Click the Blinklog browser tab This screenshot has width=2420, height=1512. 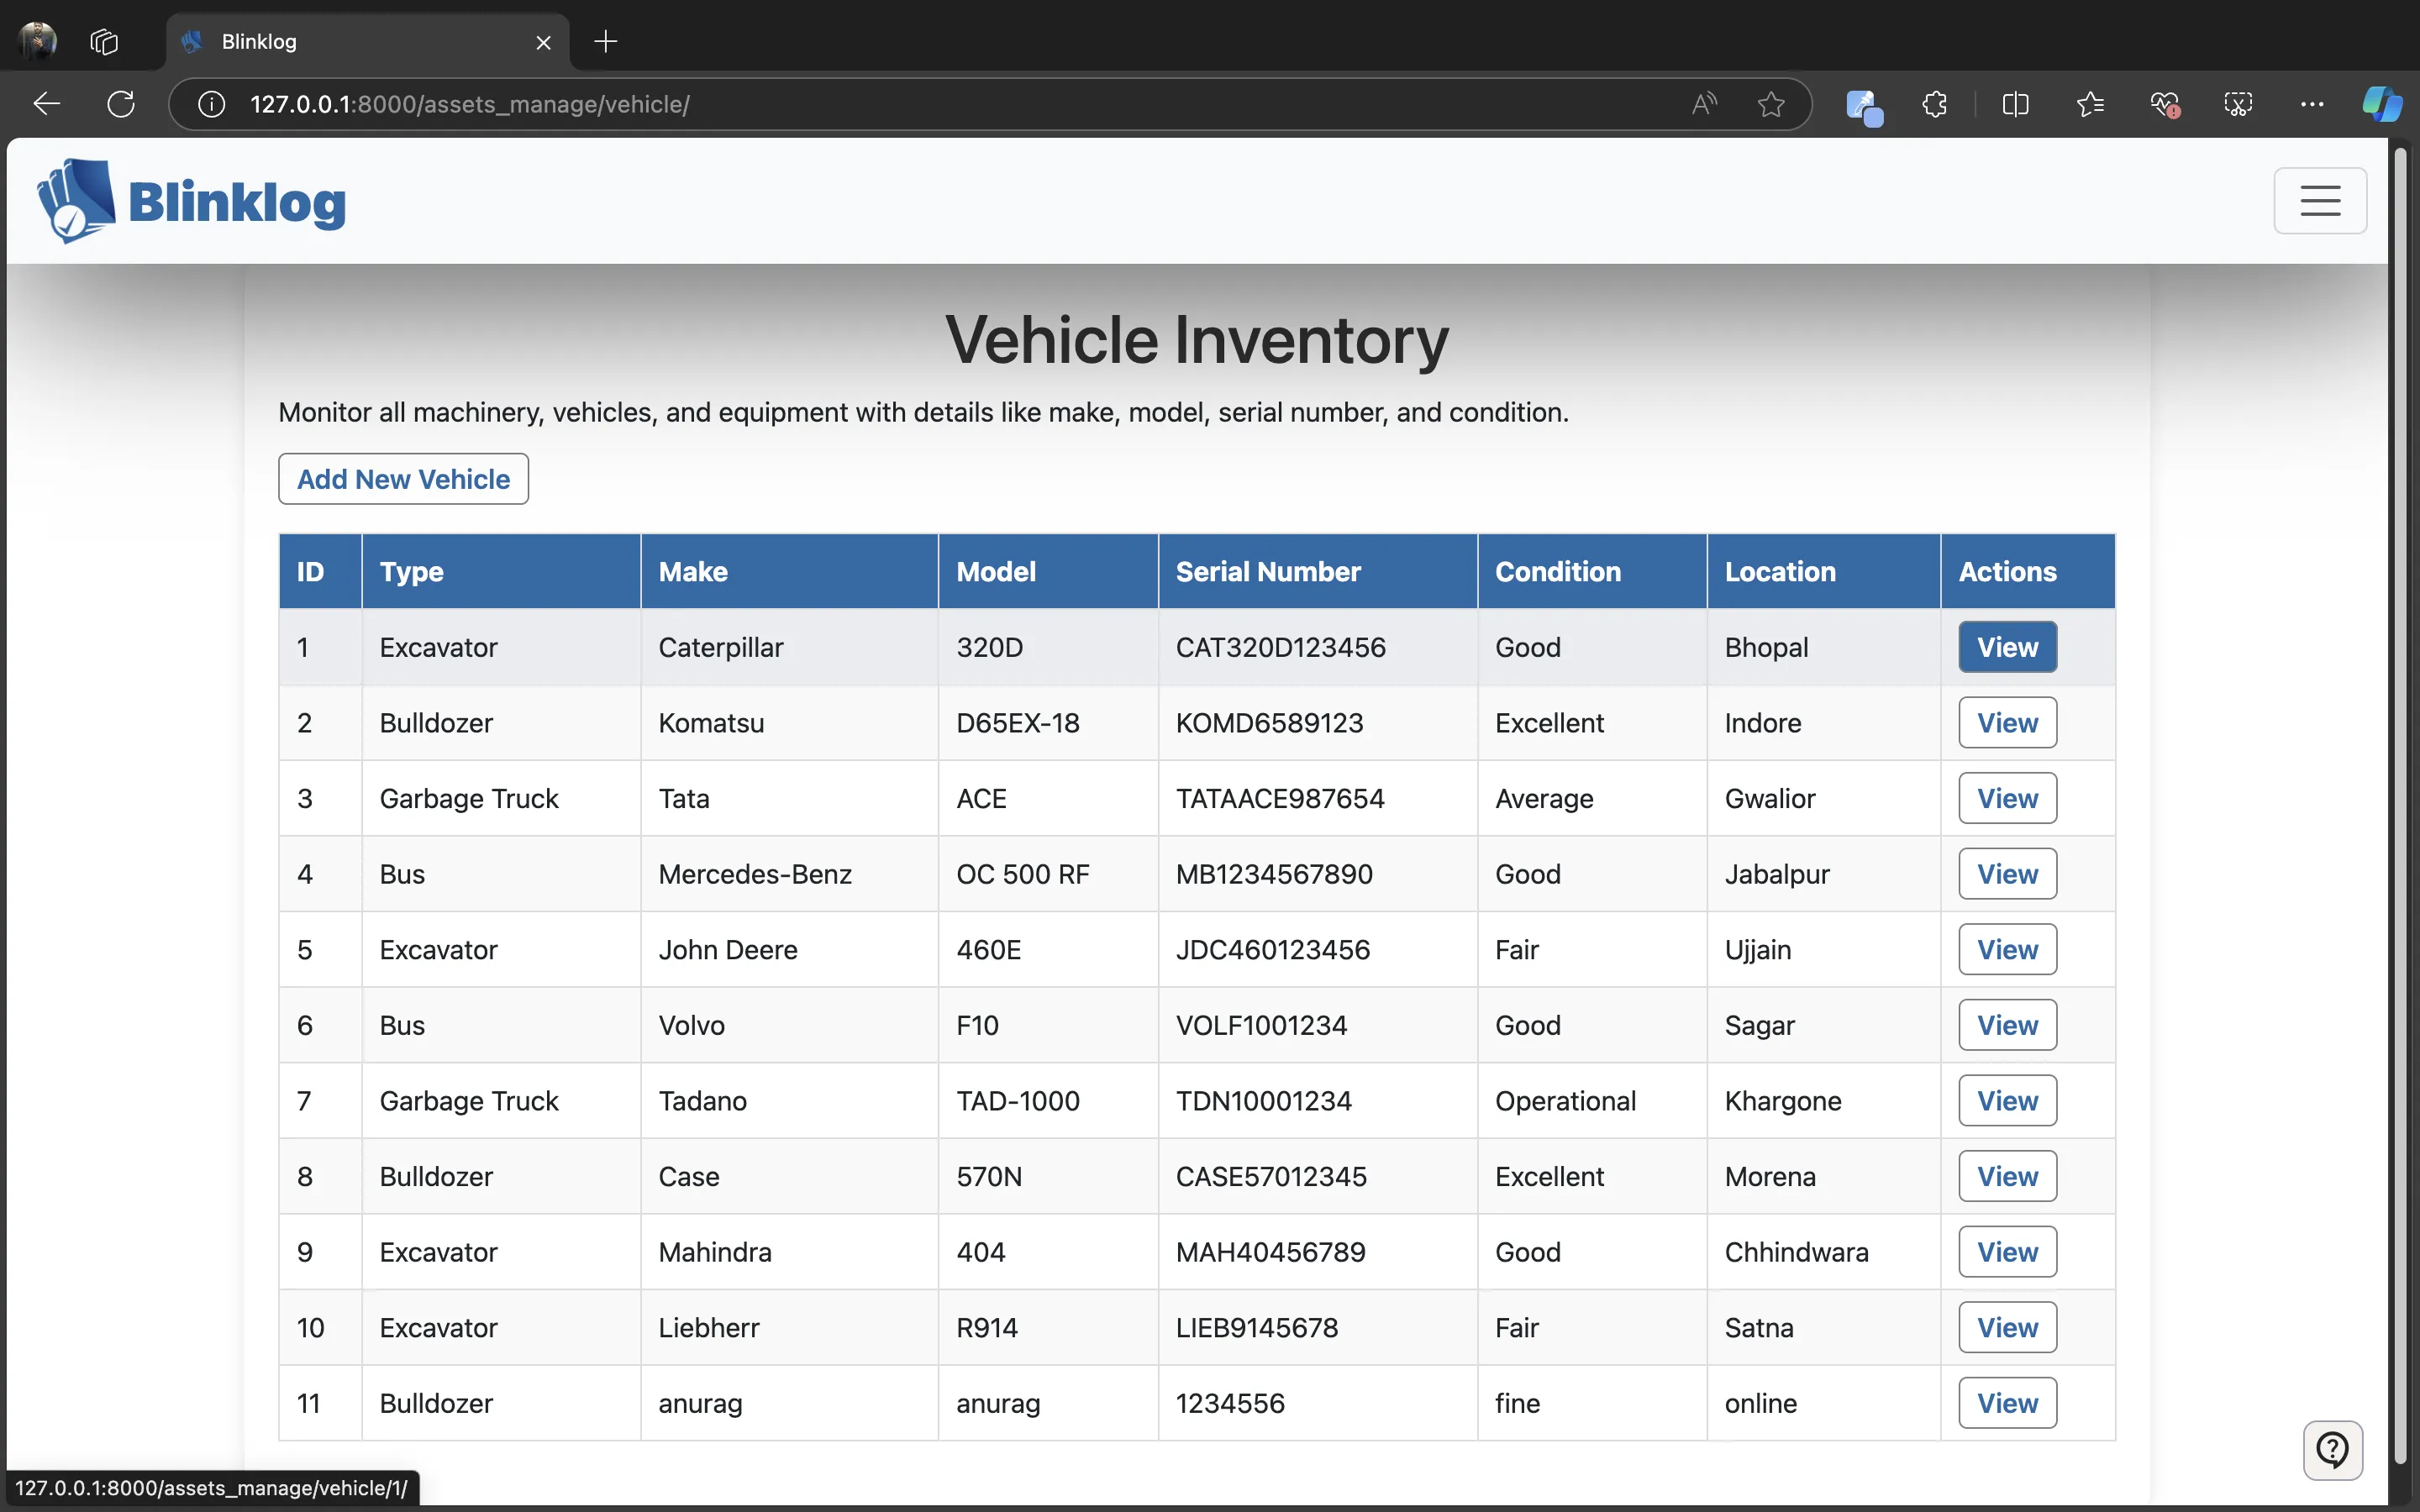367,40
